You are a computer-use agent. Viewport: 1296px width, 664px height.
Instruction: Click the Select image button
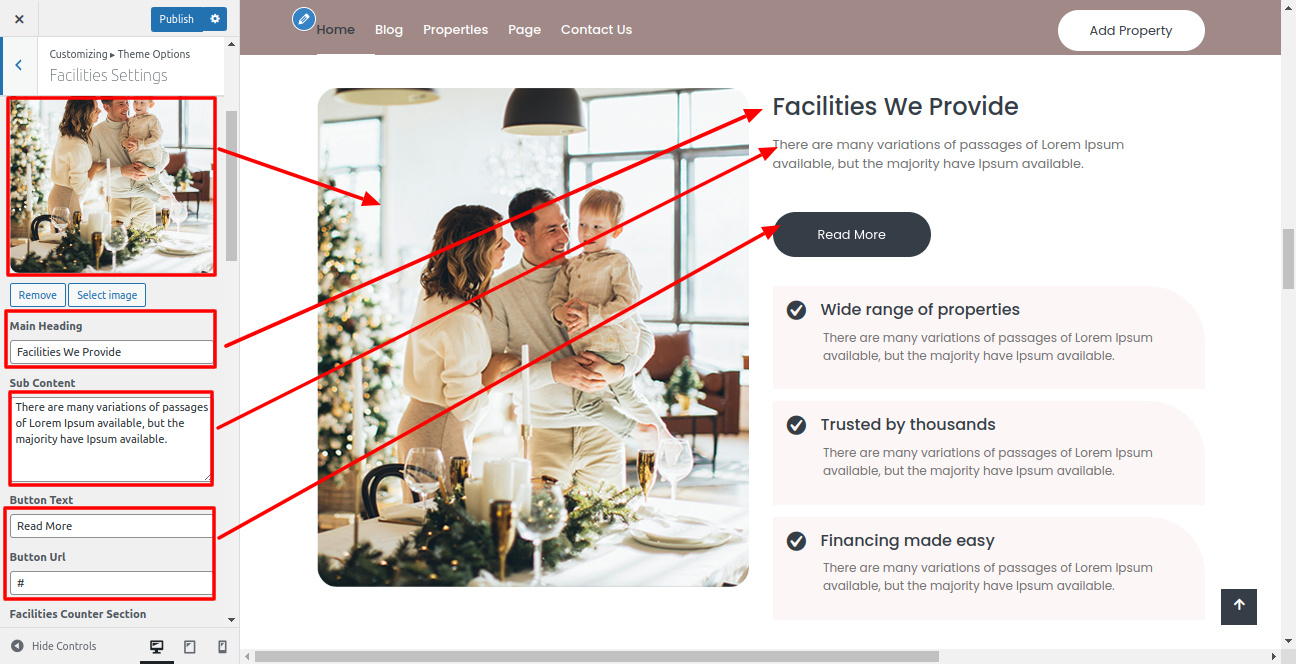[107, 295]
